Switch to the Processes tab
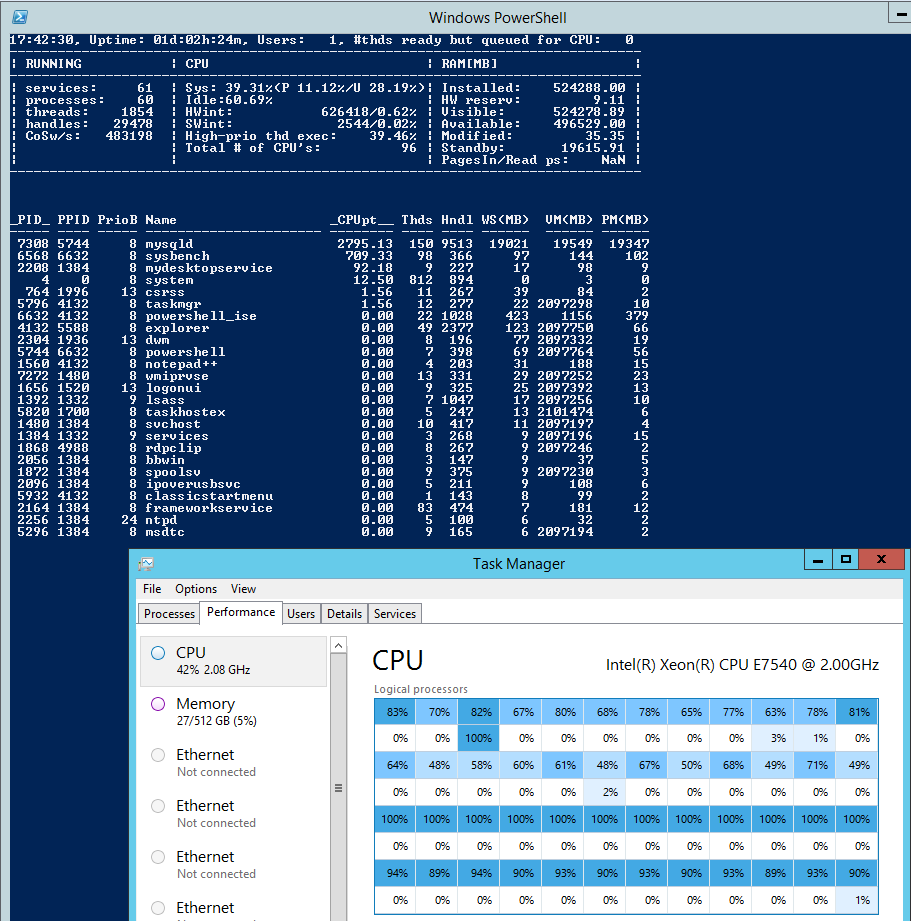This screenshot has width=911, height=921. point(168,613)
